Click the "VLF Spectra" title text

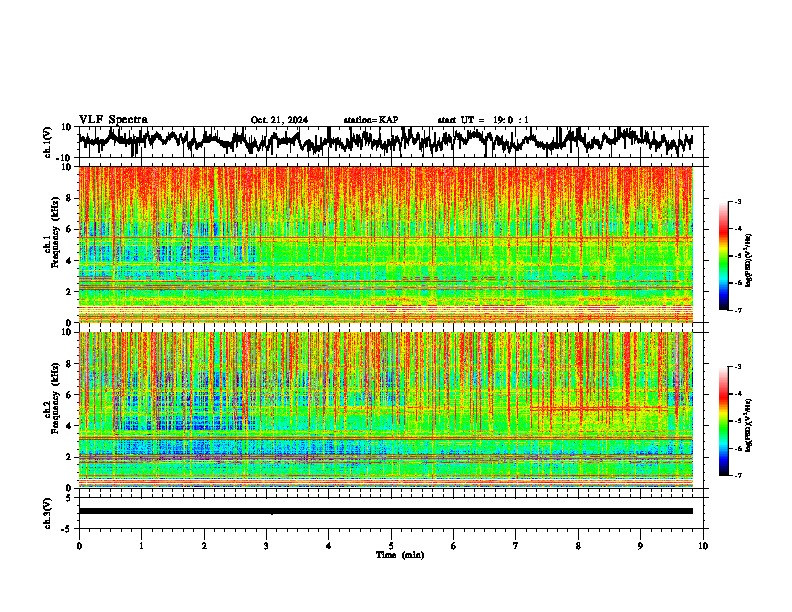pyautogui.click(x=113, y=120)
